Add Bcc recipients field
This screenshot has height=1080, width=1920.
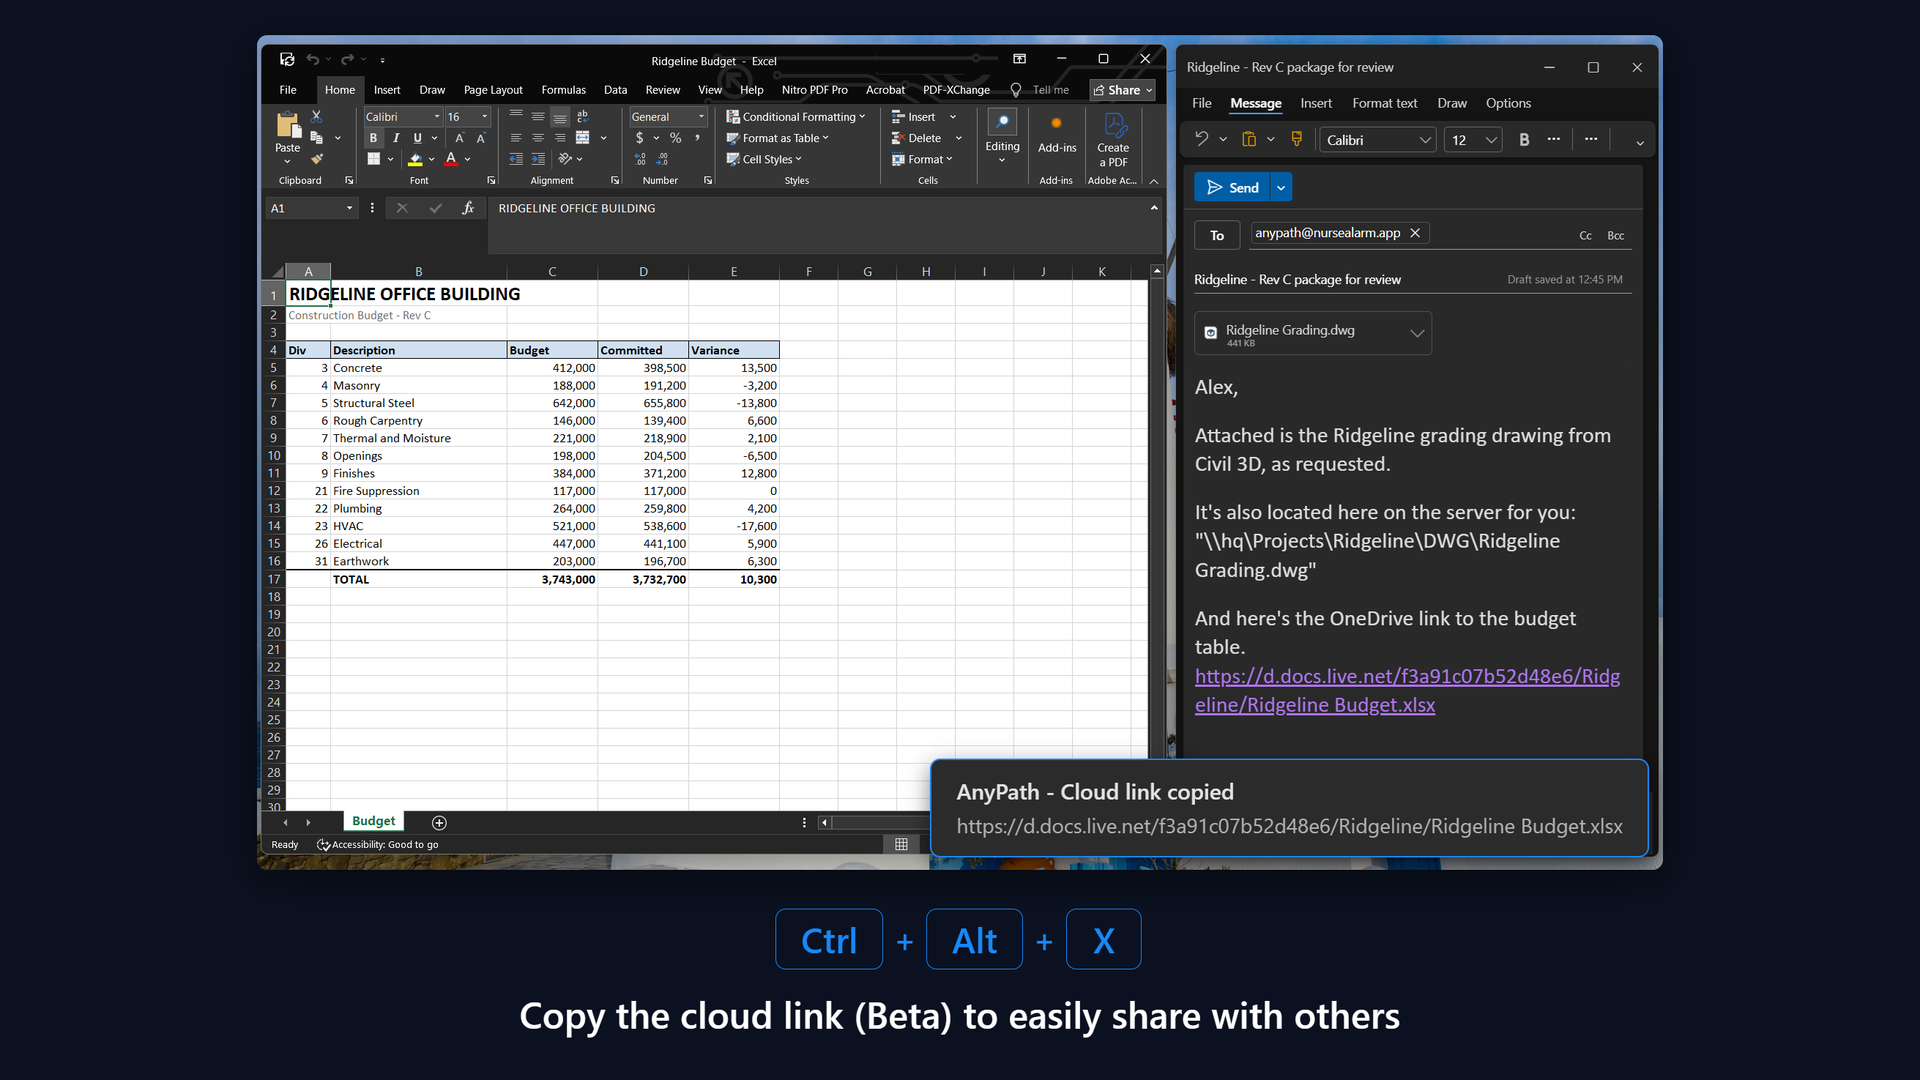1615,236
